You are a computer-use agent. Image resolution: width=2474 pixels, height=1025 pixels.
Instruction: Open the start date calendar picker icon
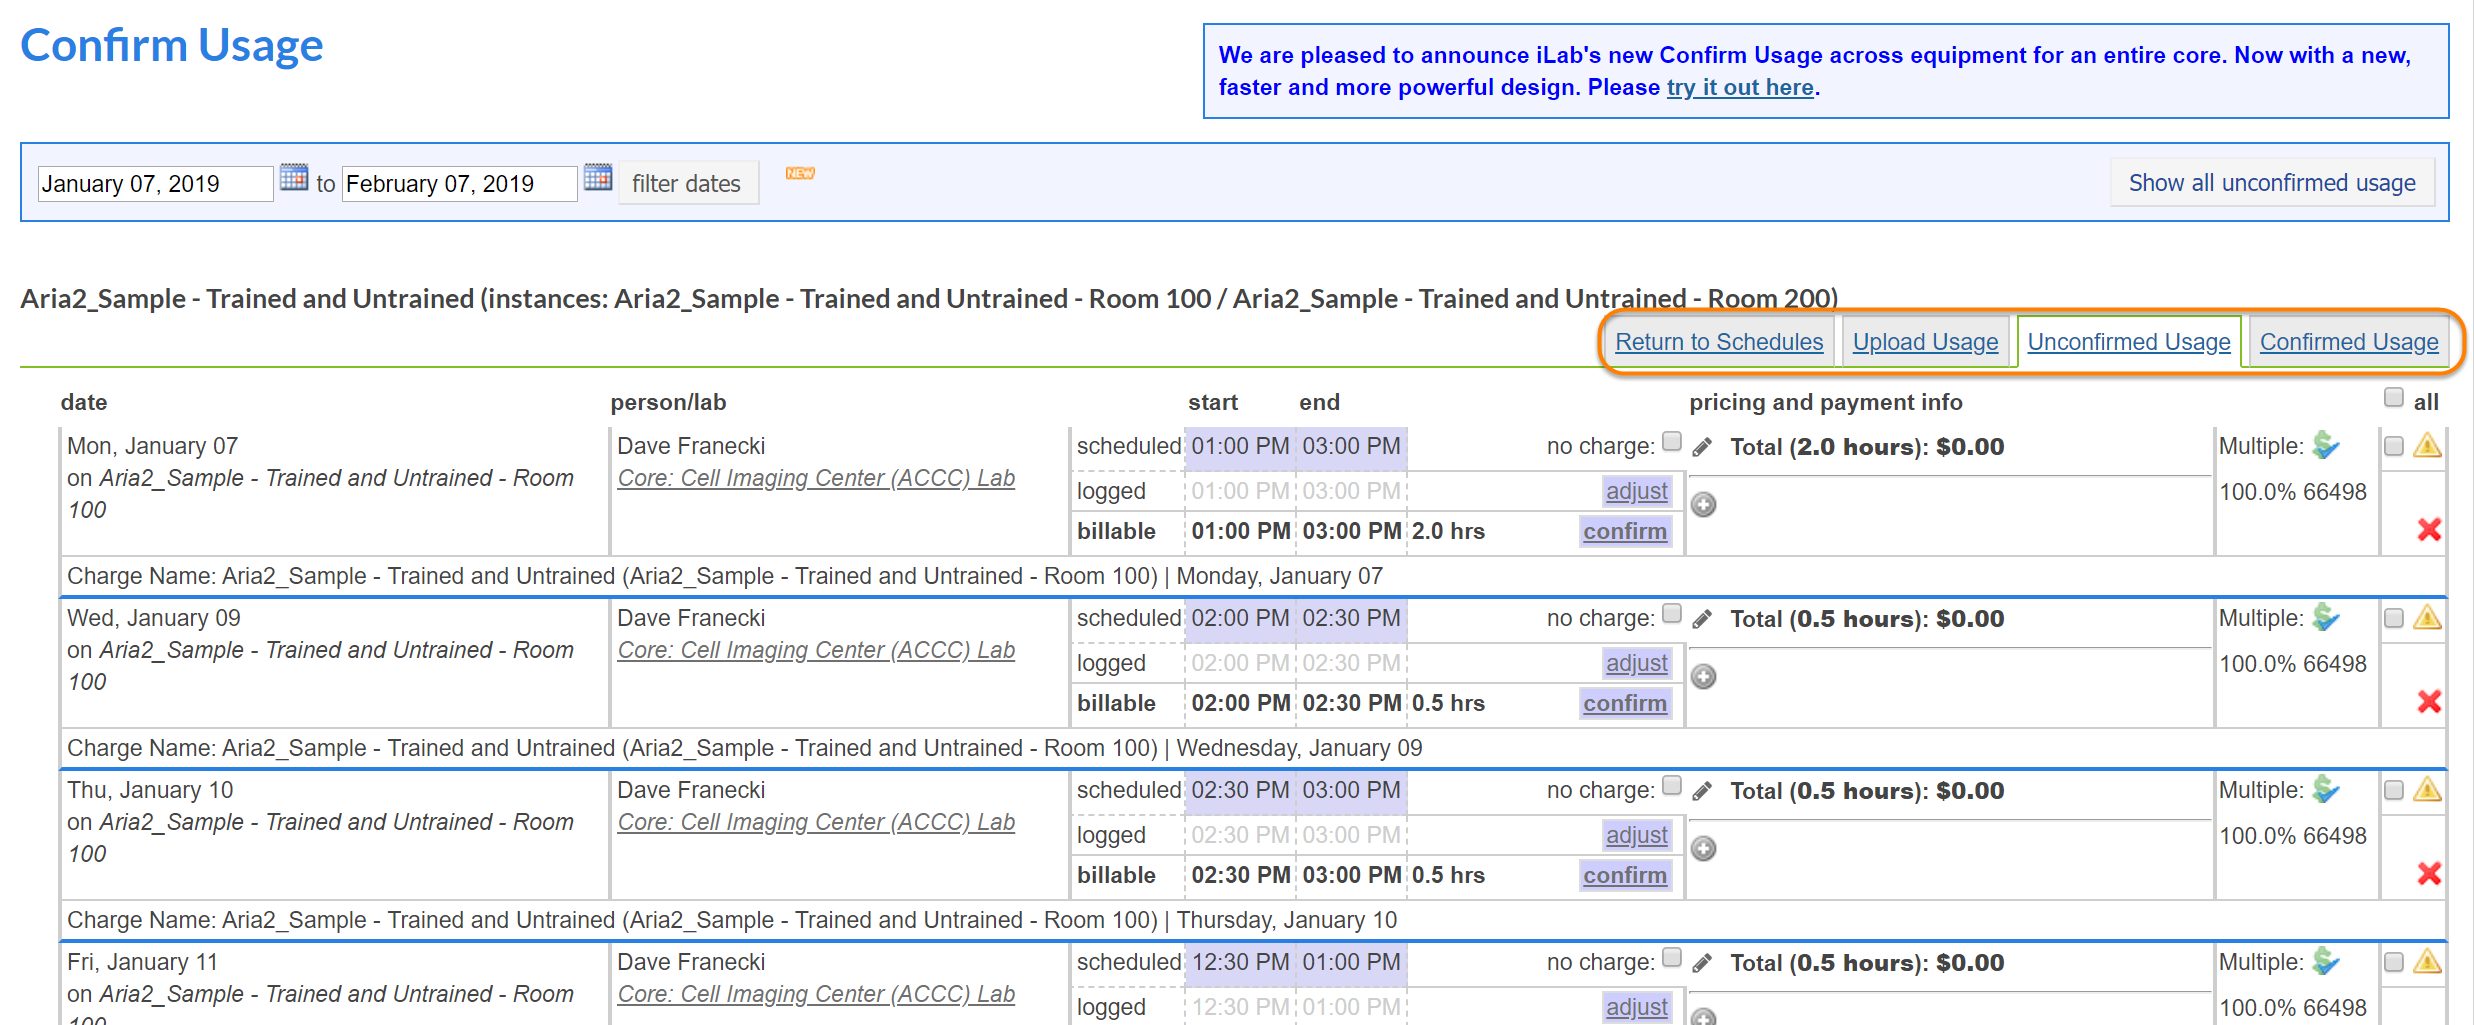coord(294,178)
